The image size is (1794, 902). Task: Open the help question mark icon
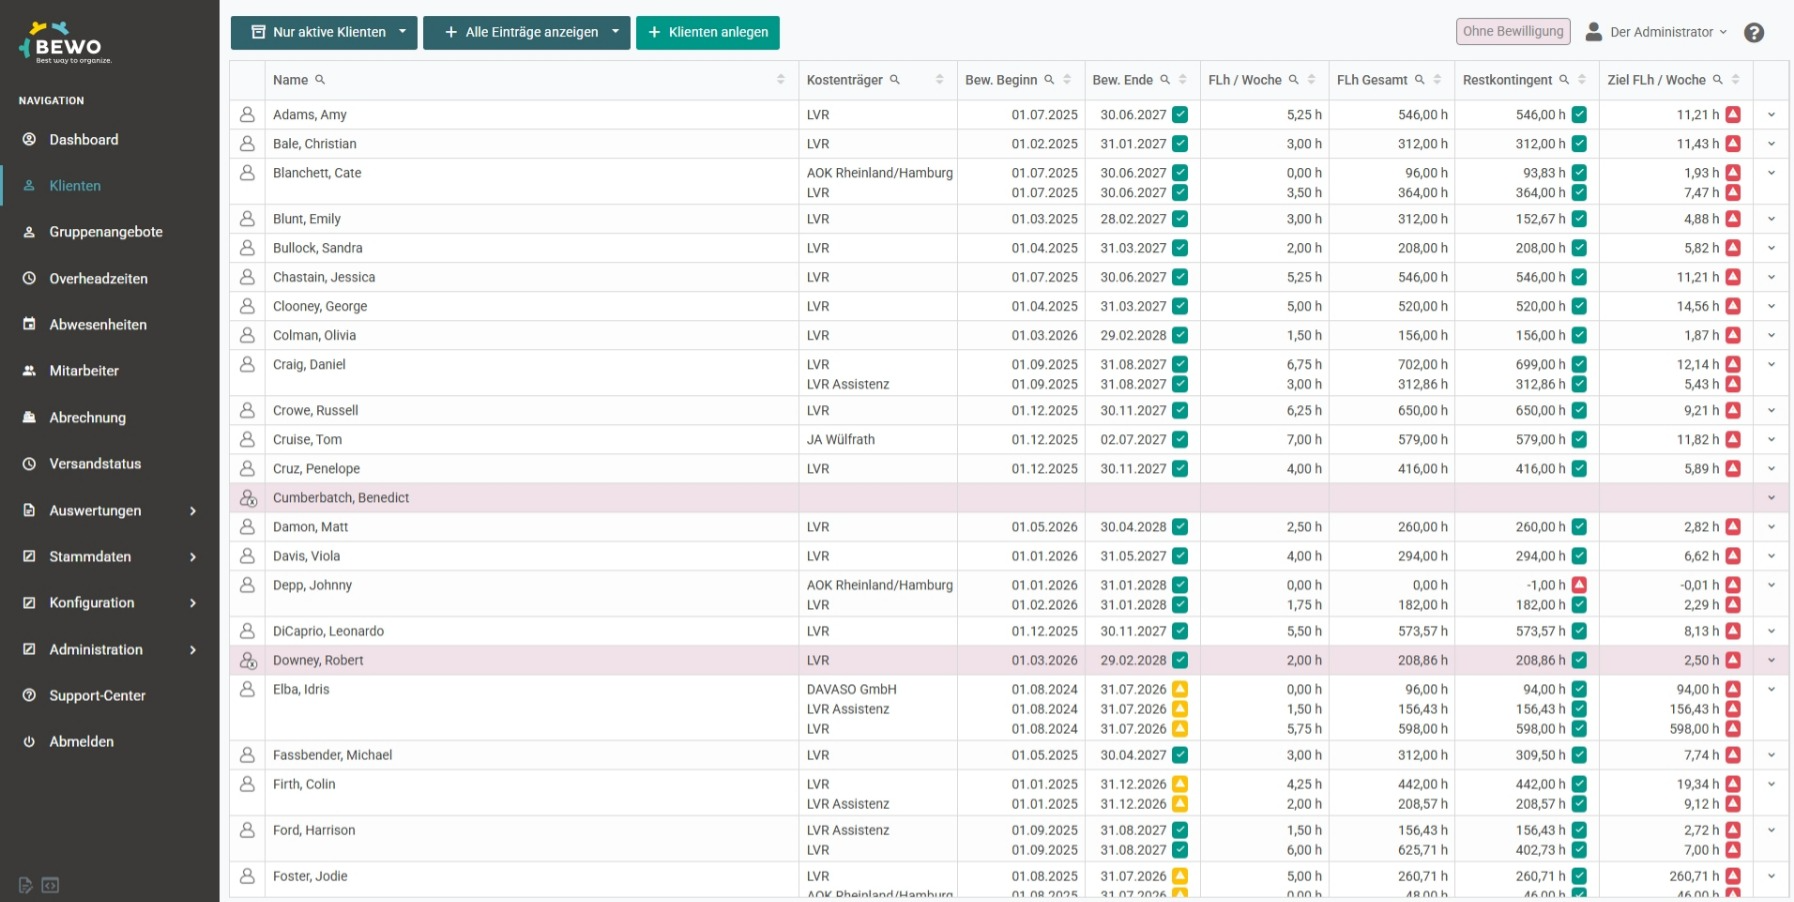click(x=1754, y=32)
